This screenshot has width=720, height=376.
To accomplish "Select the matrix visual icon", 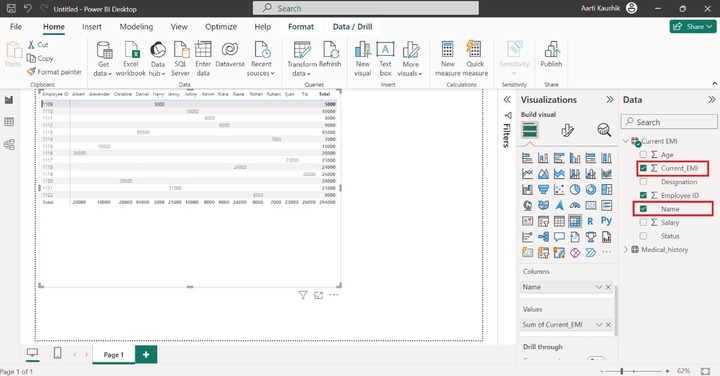I will pyautogui.click(x=575, y=221).
